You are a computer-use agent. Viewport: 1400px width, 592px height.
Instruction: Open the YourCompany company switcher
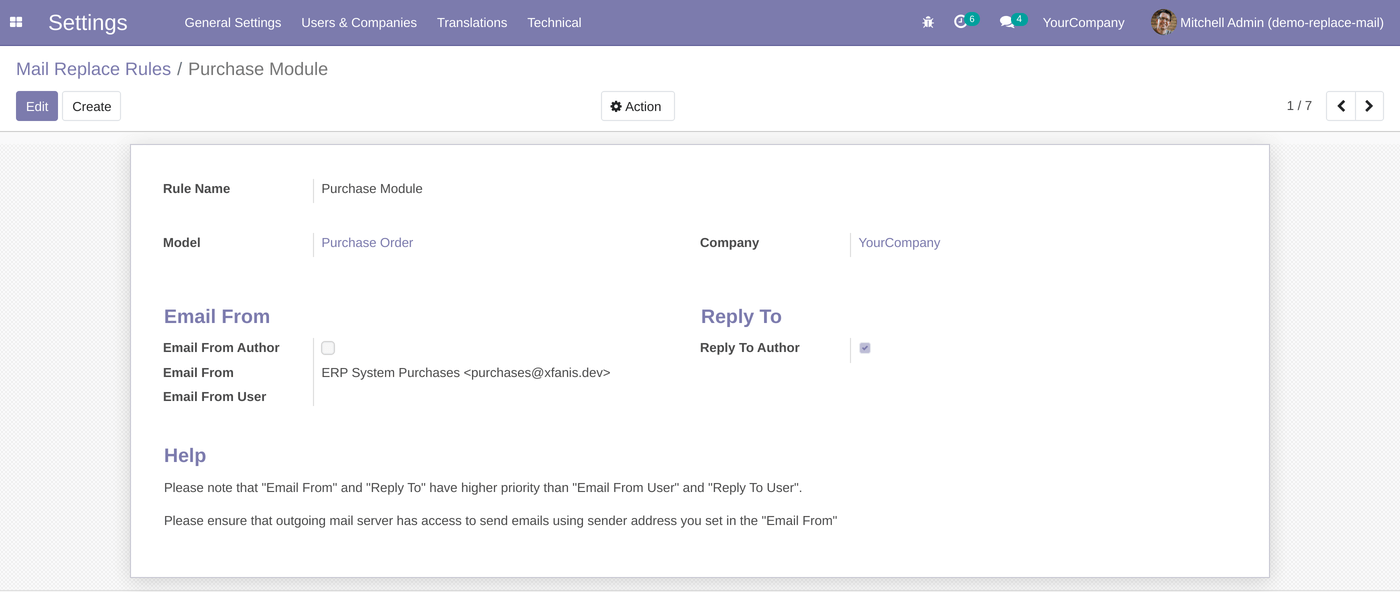(x=1083, y=22)
